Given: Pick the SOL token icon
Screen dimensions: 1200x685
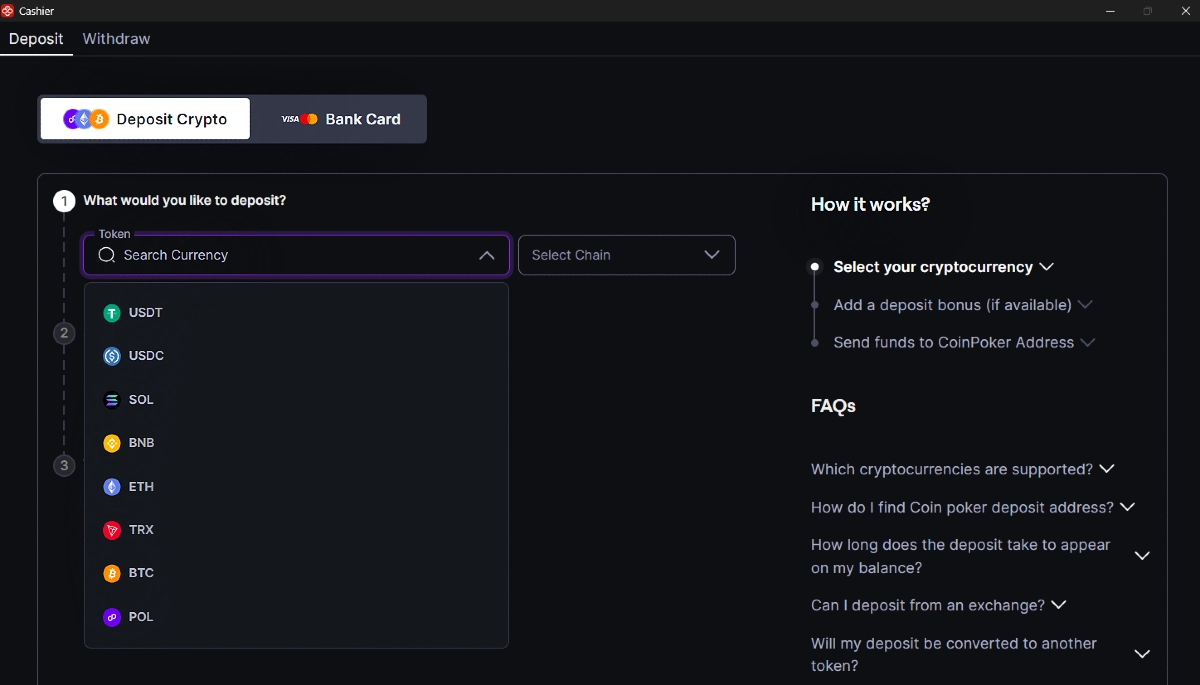Looking at the screenshot, I should click(x=112, y=399).
